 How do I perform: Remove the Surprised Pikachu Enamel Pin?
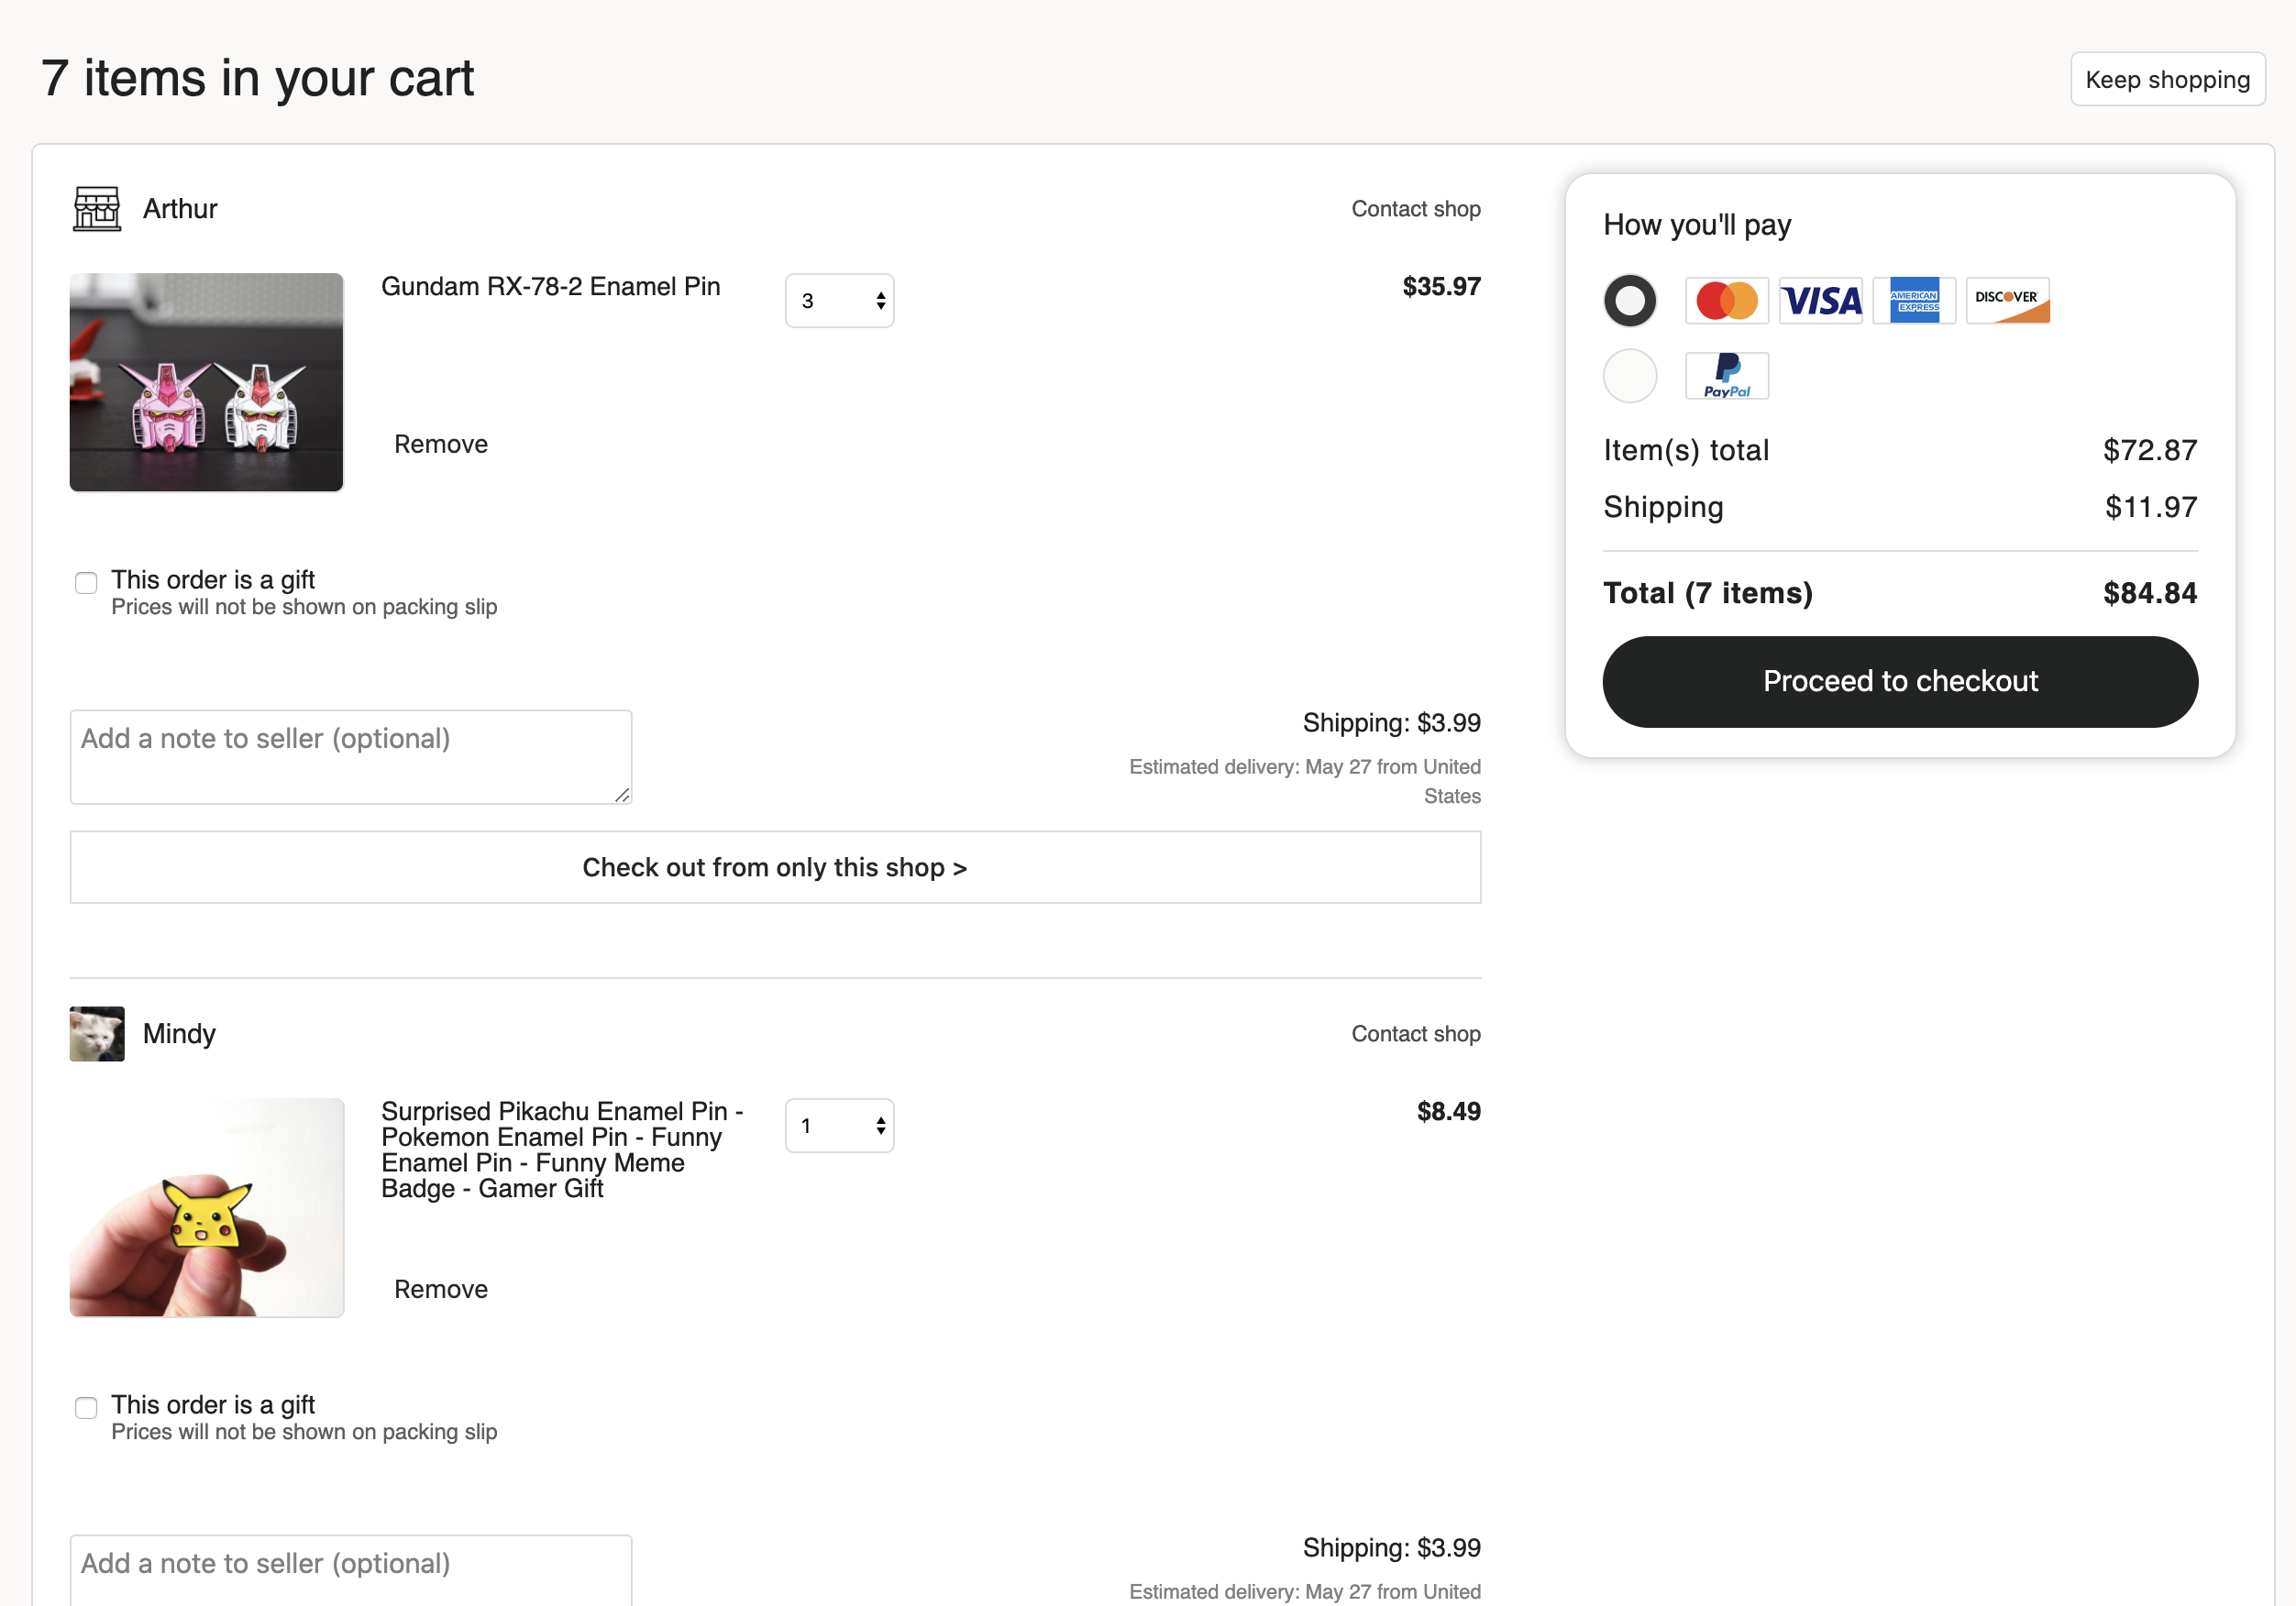[440, 1289]
